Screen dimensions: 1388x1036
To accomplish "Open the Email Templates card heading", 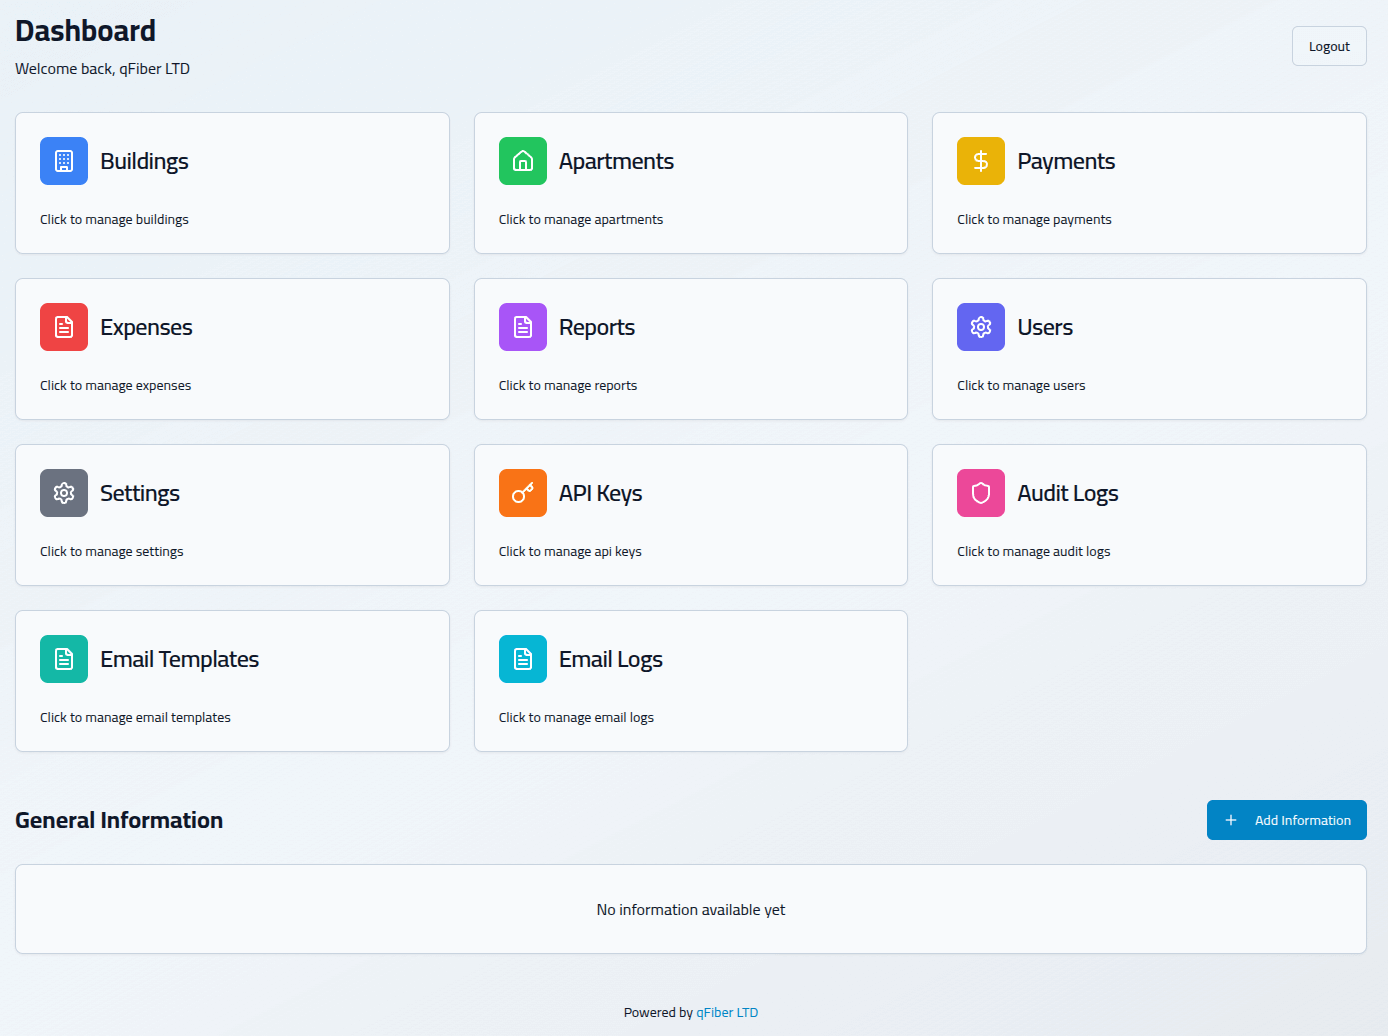I will [179, 659].
